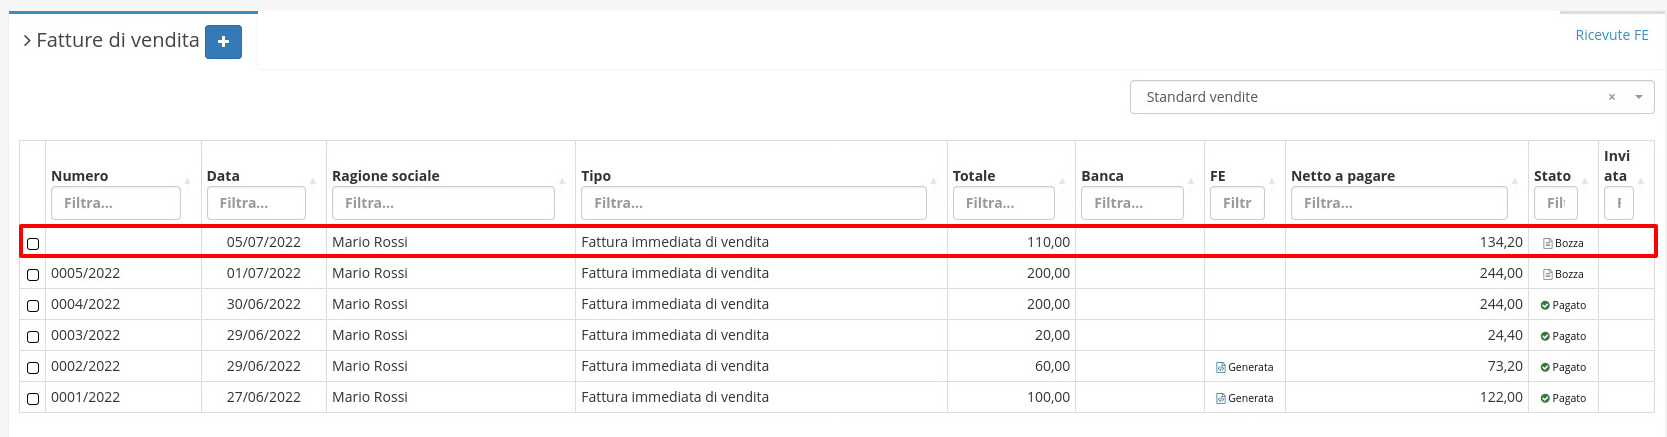Sort table by Numero column arrow
The height and width of the screenshot is (437, 1667).
[187, 181]
